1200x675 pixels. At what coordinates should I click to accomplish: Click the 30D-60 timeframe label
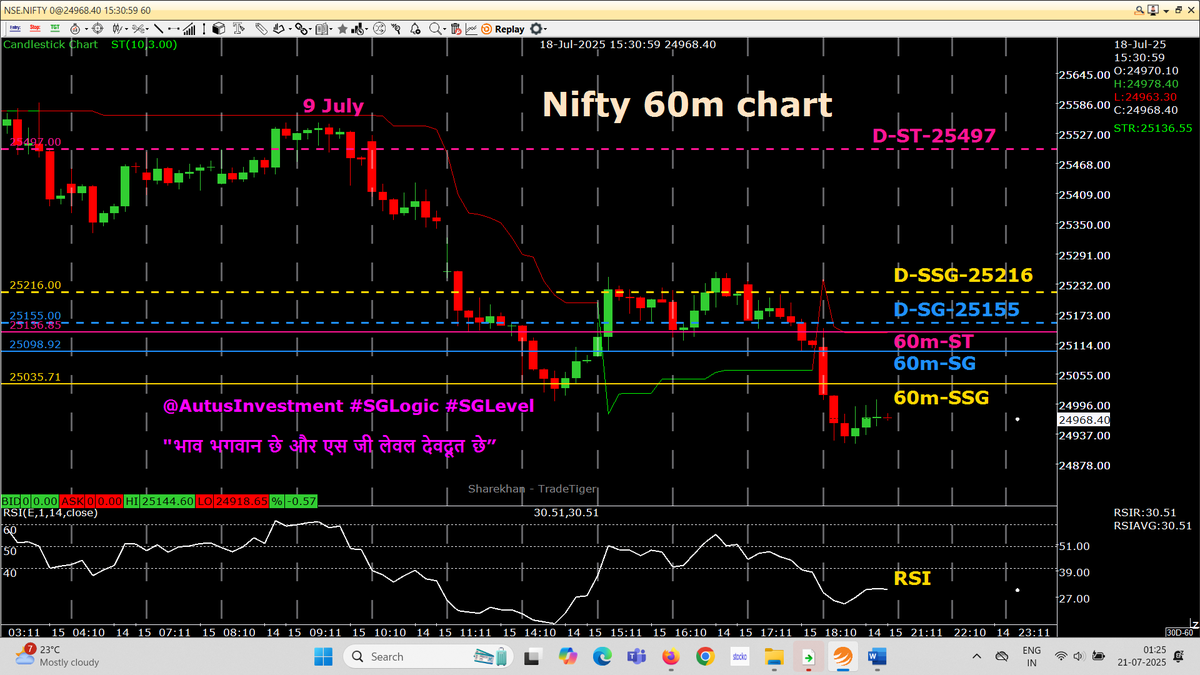pos(1180,632)
